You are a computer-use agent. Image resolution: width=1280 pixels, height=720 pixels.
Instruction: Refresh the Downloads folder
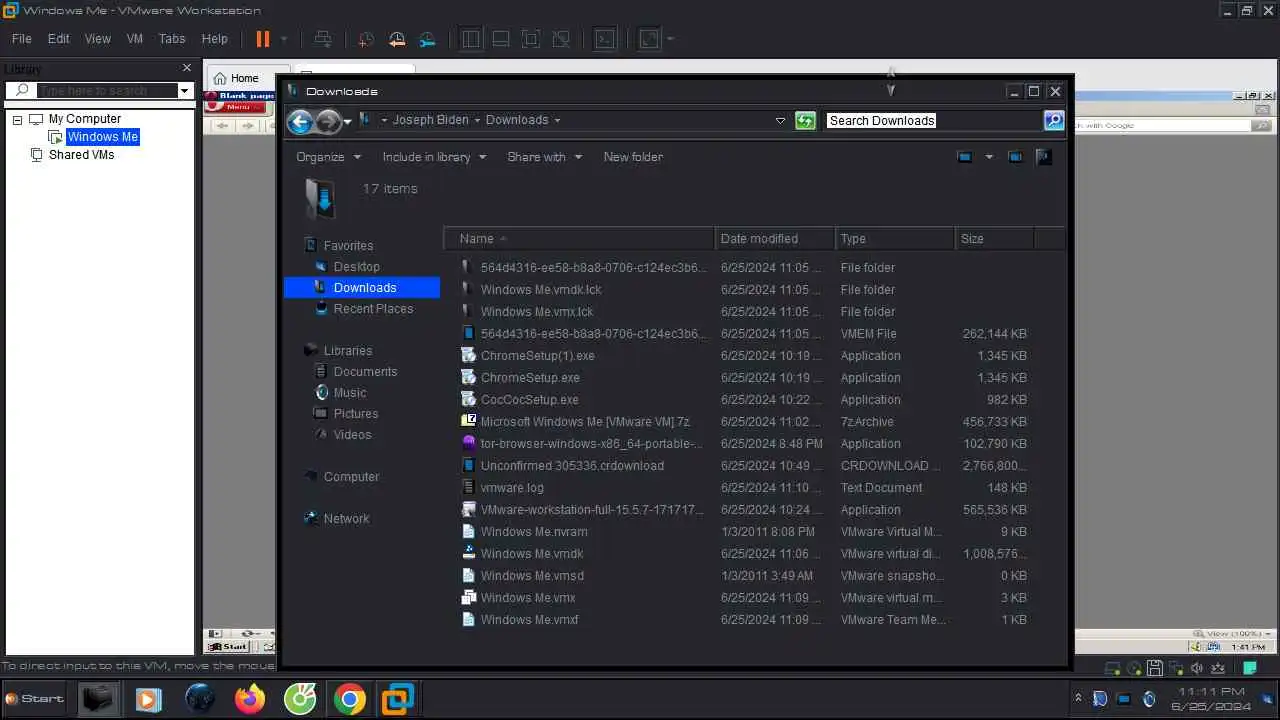(805, 120)
